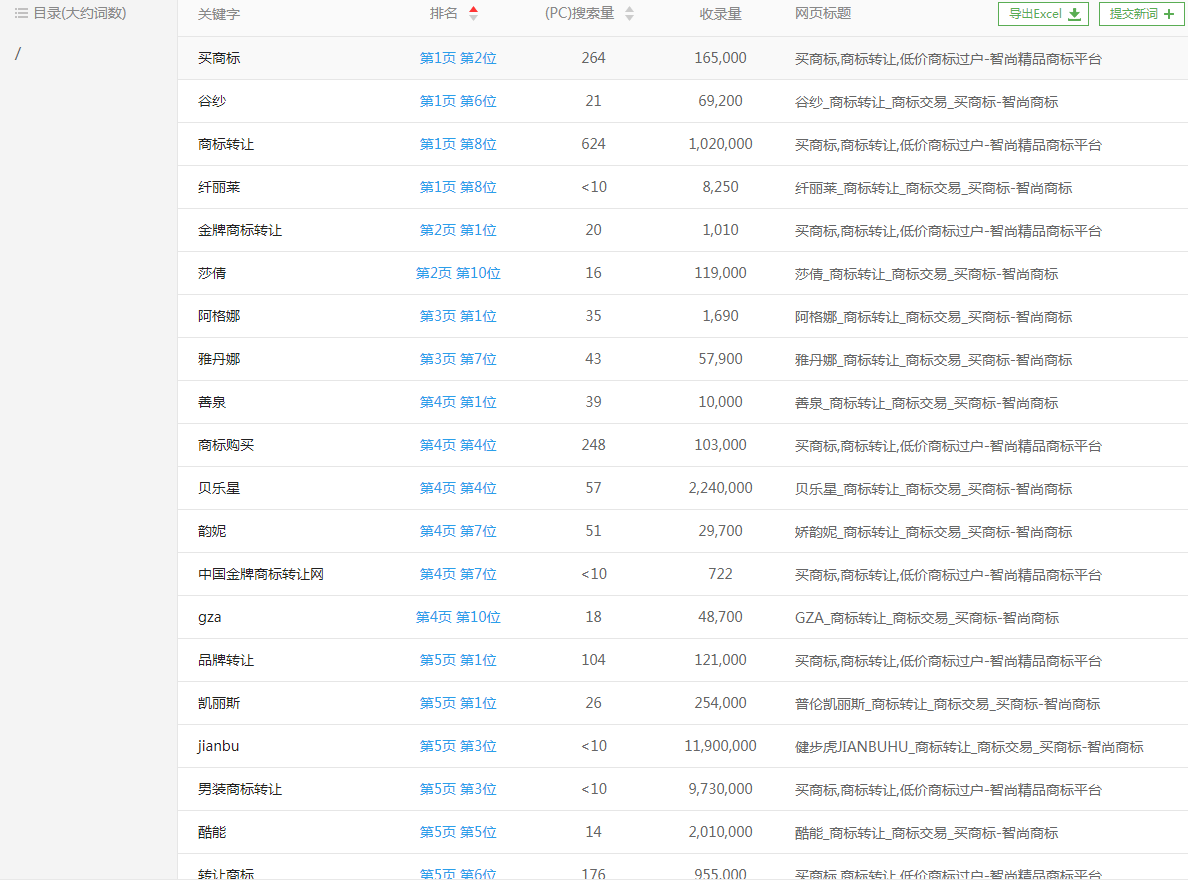Click the download icon in 导出Excel
This screenshot has width=1188, height=883.
(x=1075, y=14)
